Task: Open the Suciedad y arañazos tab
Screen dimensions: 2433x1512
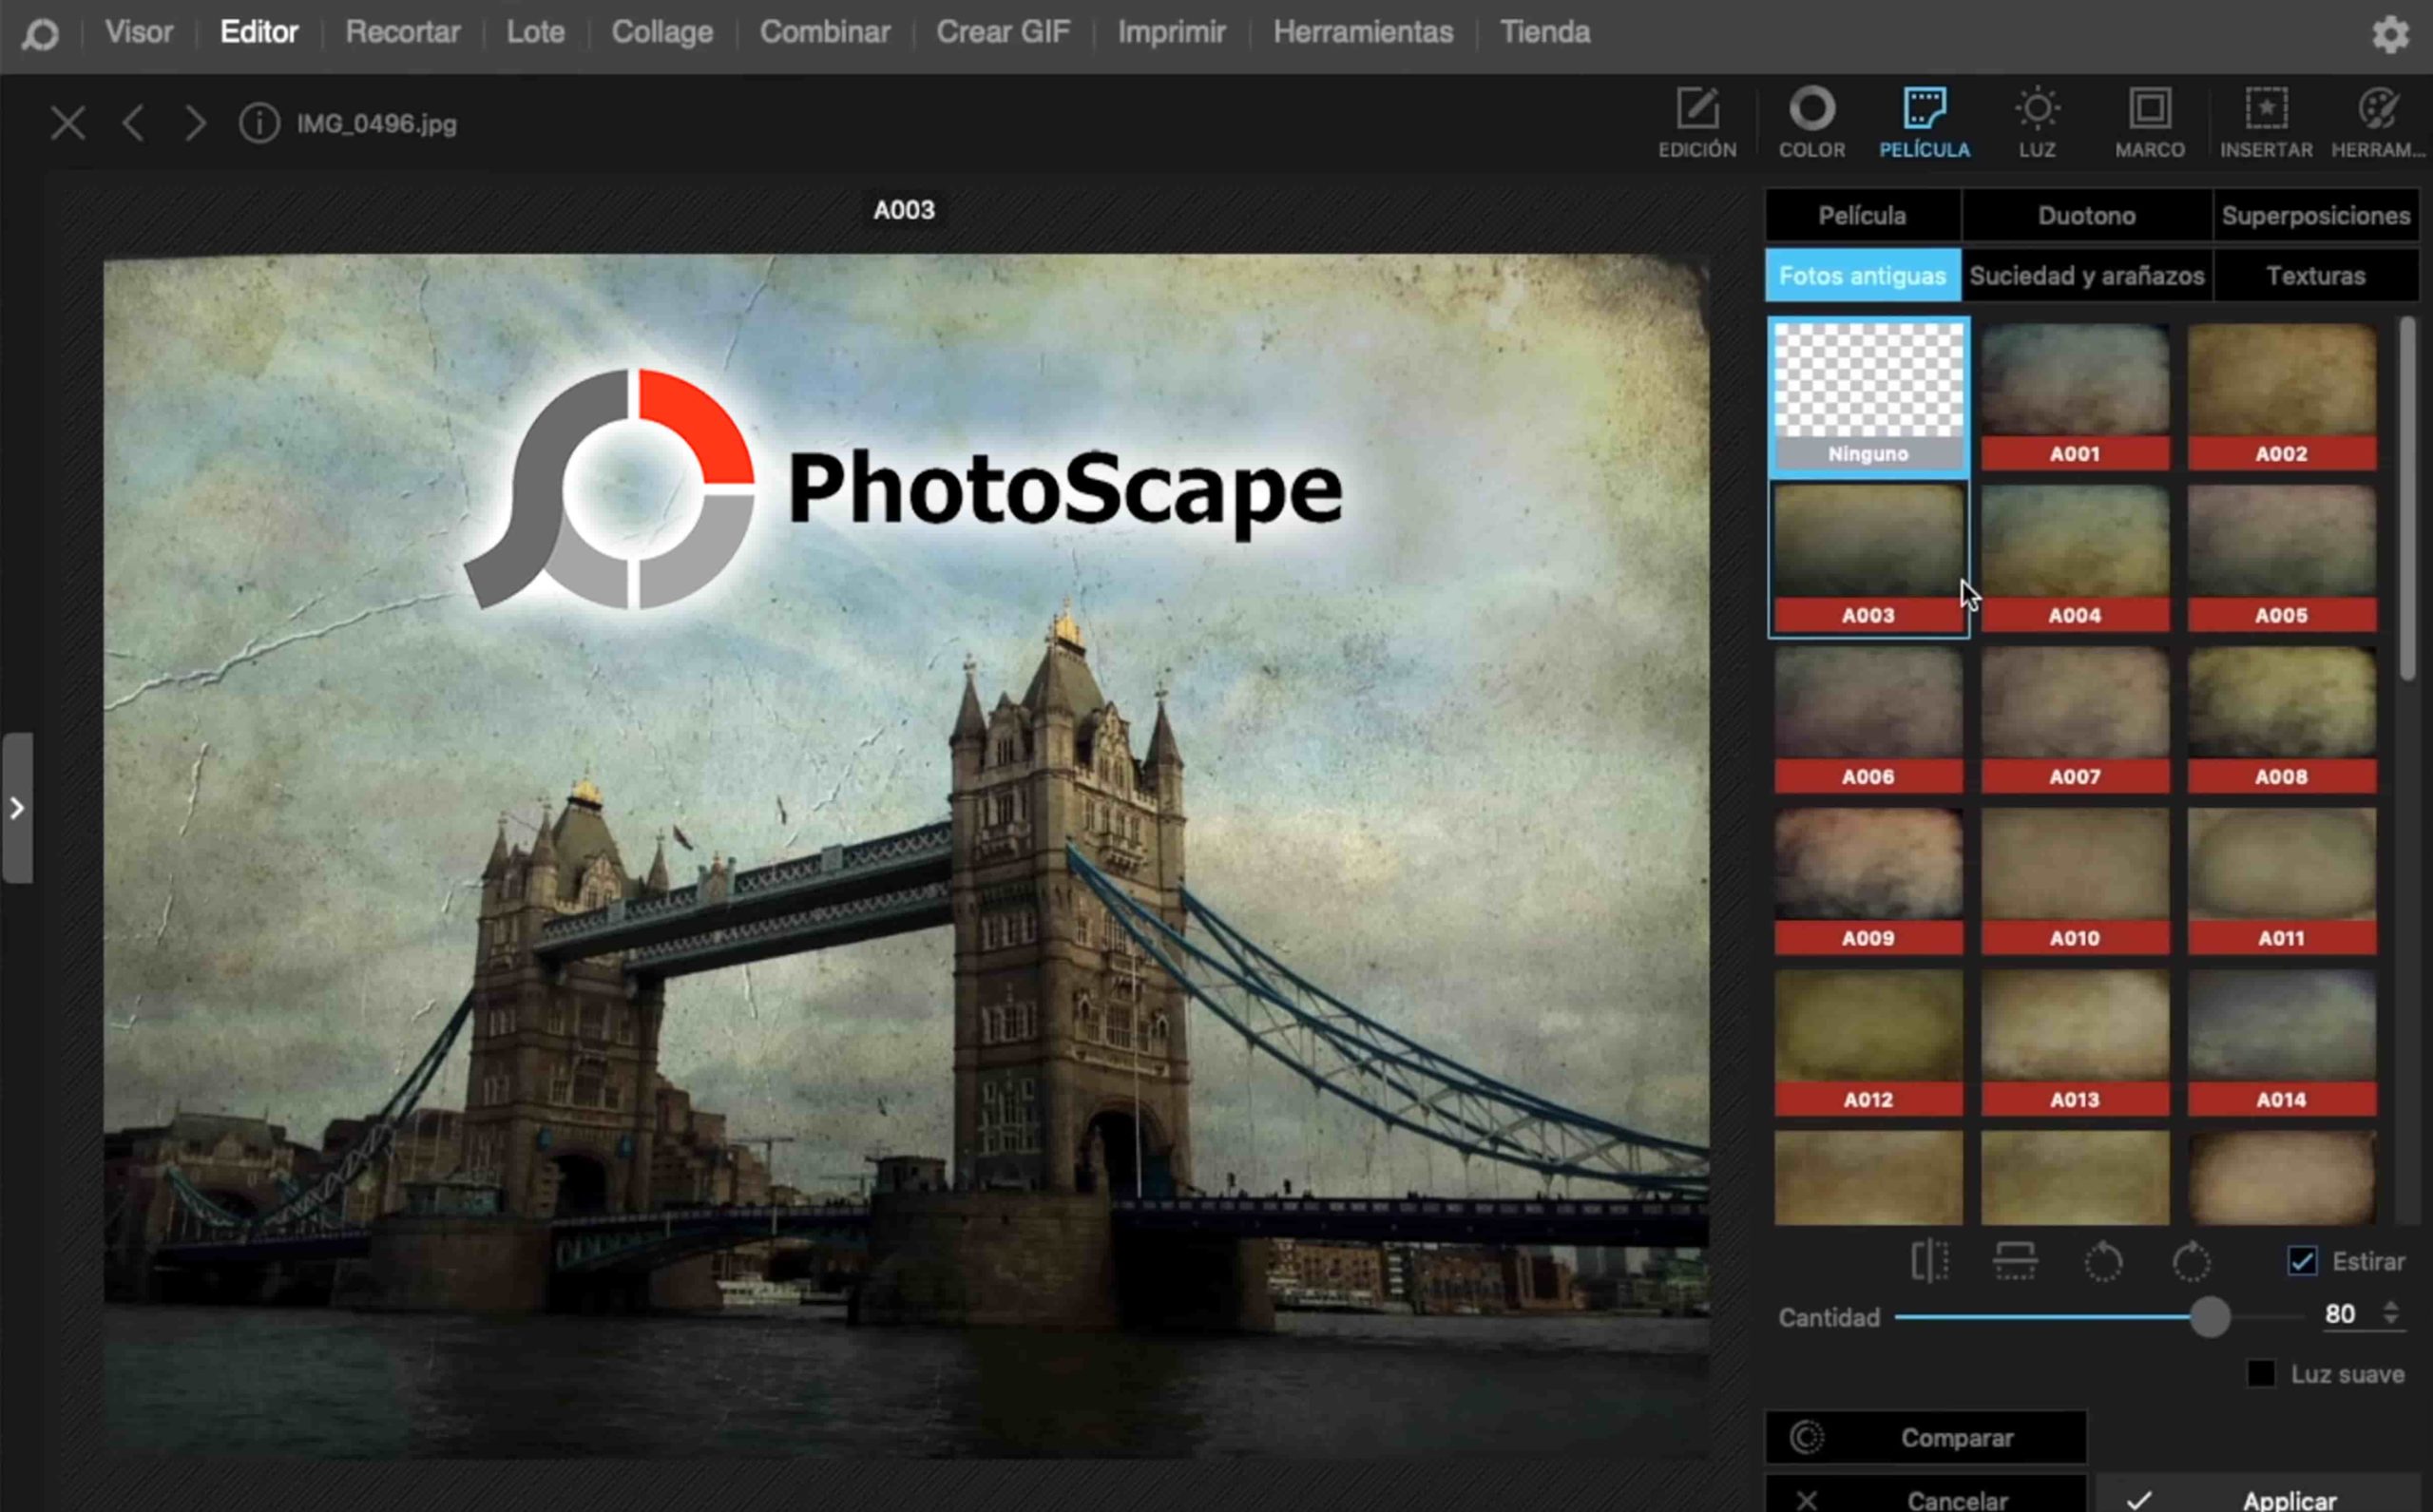Action: point(2086,276)
